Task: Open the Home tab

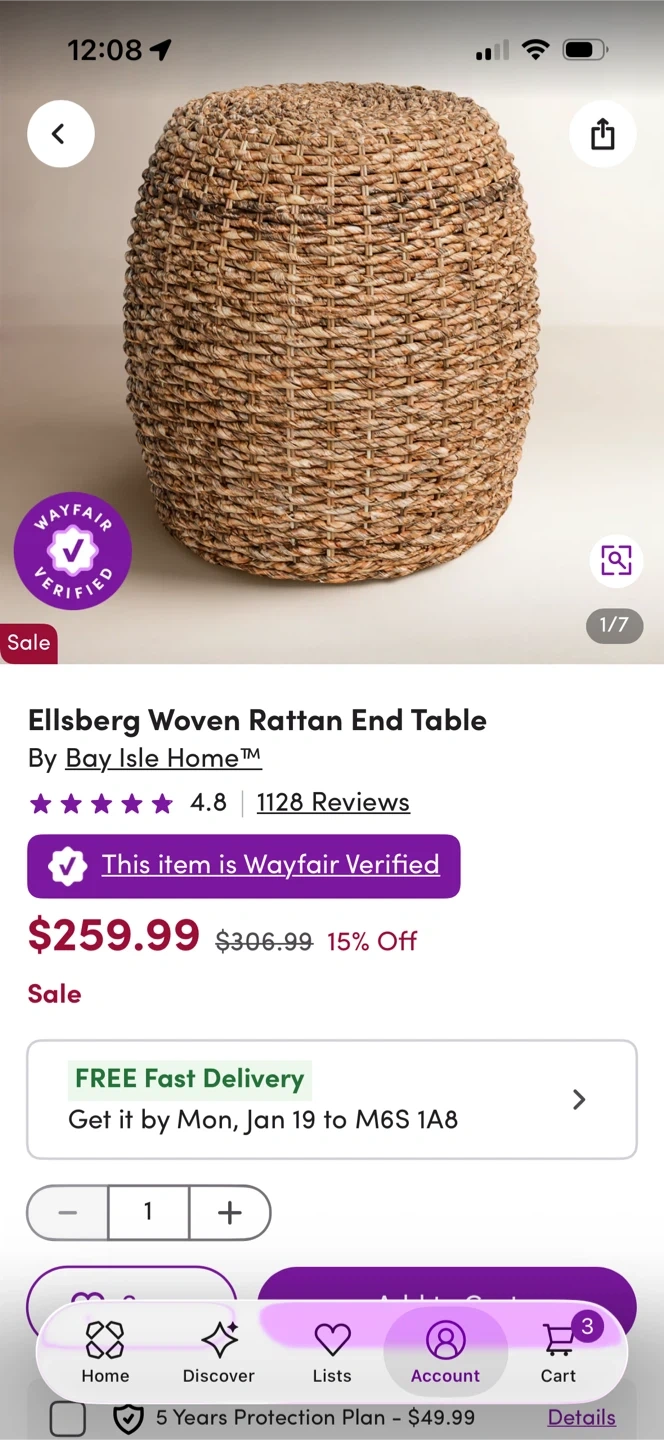Action: (105, 1352)
